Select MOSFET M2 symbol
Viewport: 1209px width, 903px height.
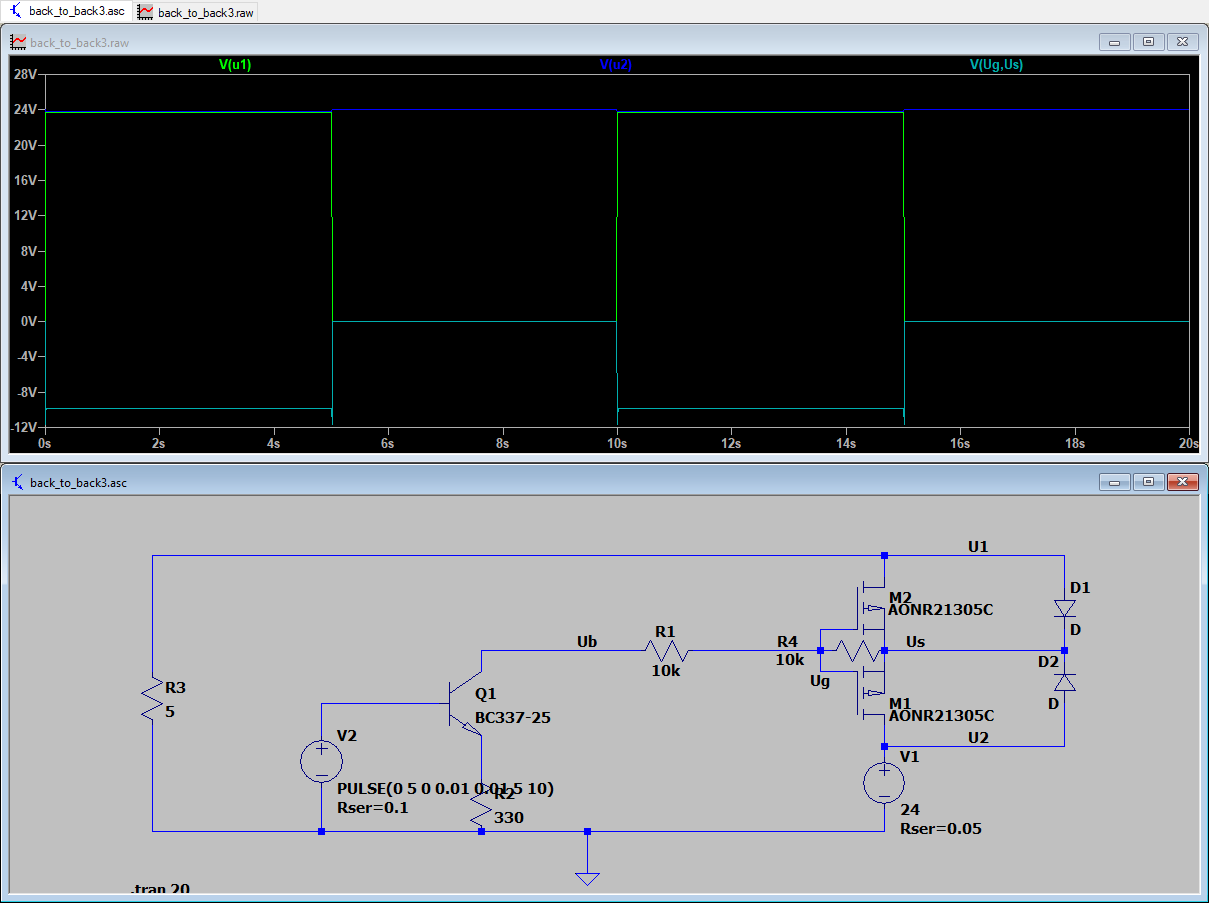pos(870,608)
